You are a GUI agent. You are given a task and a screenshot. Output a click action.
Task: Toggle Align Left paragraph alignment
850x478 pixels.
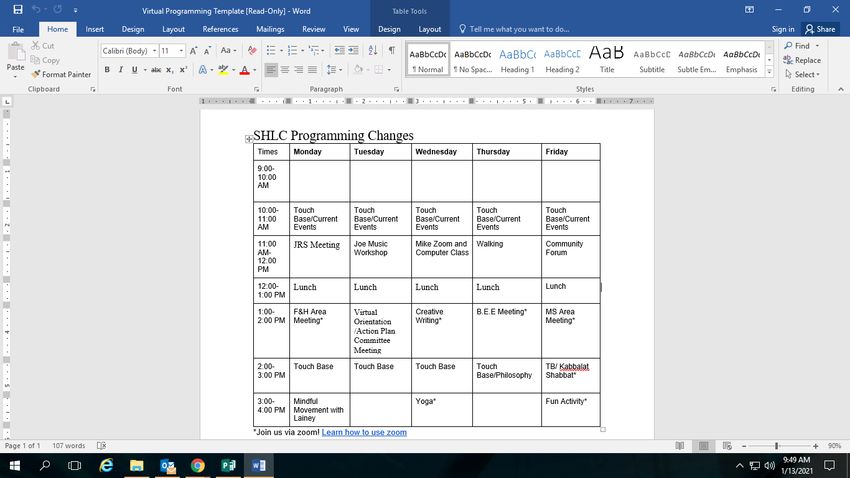(x=271, y=69)
